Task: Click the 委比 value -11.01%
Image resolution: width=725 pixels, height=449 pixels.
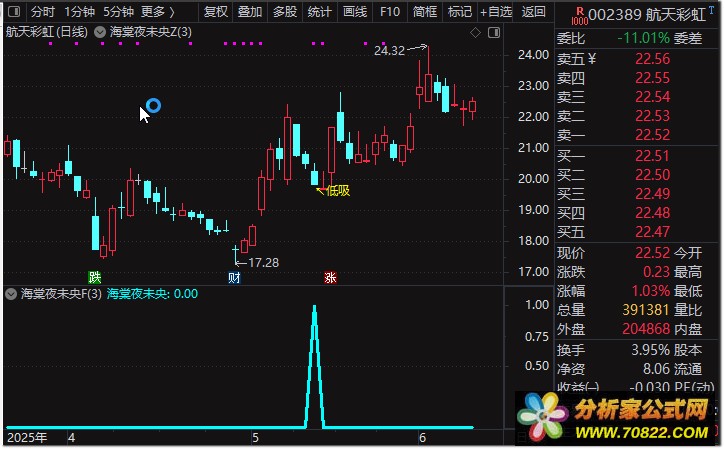Action: (644, 38)
